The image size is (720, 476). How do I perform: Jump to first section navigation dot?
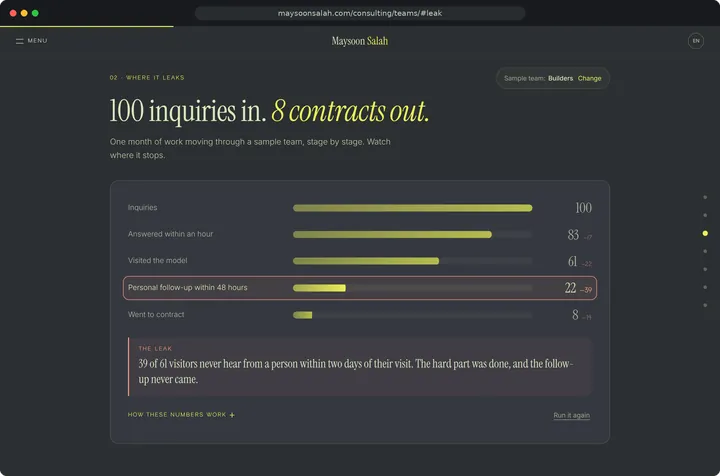point(705,197)
